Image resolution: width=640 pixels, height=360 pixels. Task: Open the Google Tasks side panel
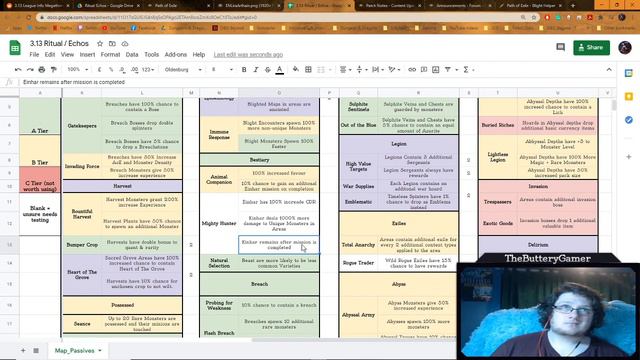pos(629,120)
